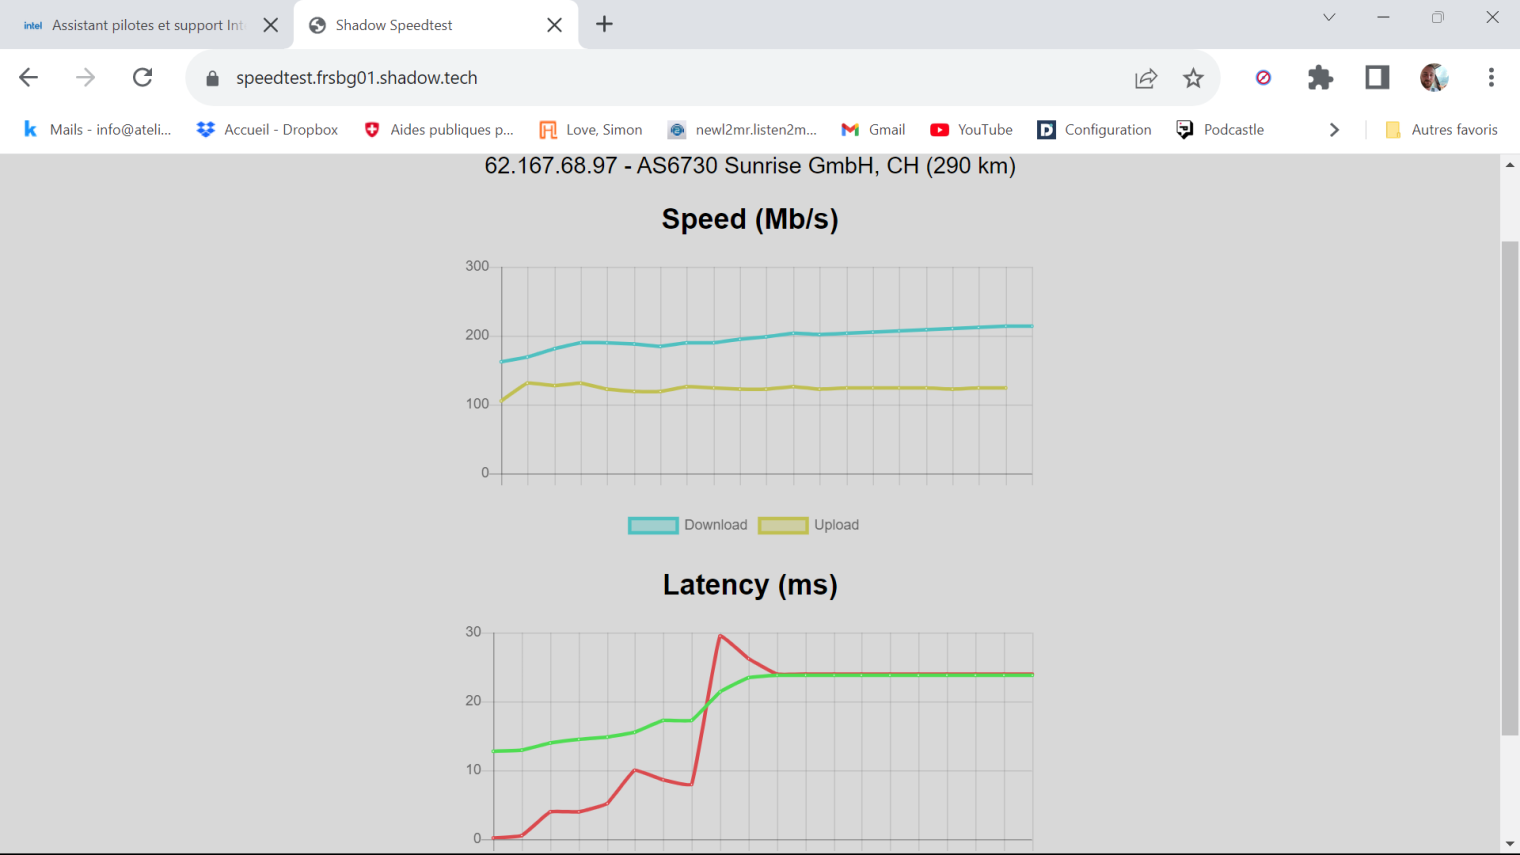
Task: Click the scrollbar down arrow
Action: pyautogui.click(x=1510, y=844)
